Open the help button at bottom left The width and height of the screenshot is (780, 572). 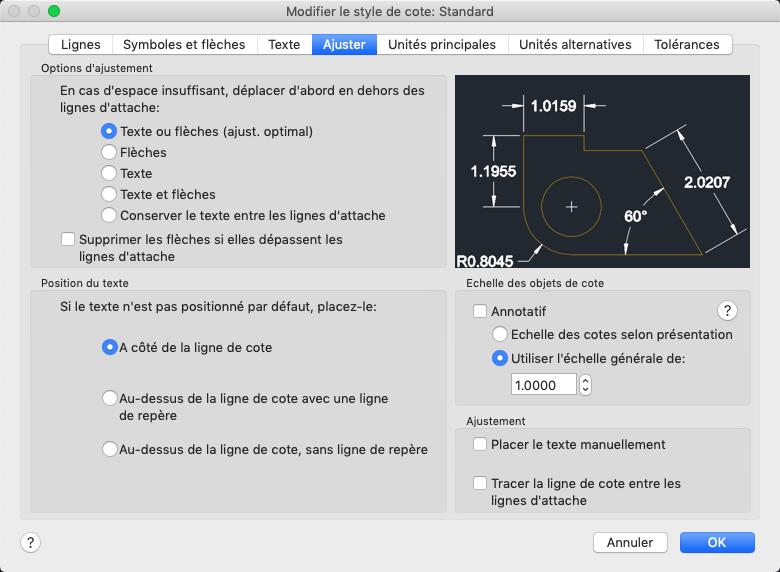[30, 542]
